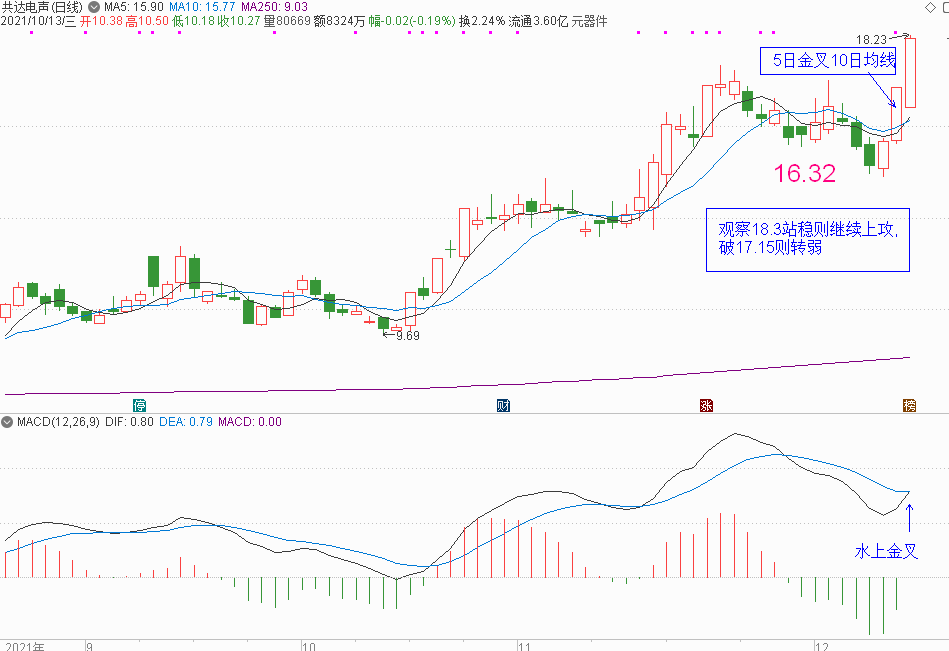Click the 2021/10/13/三 date readout

(x=39, y=21)
